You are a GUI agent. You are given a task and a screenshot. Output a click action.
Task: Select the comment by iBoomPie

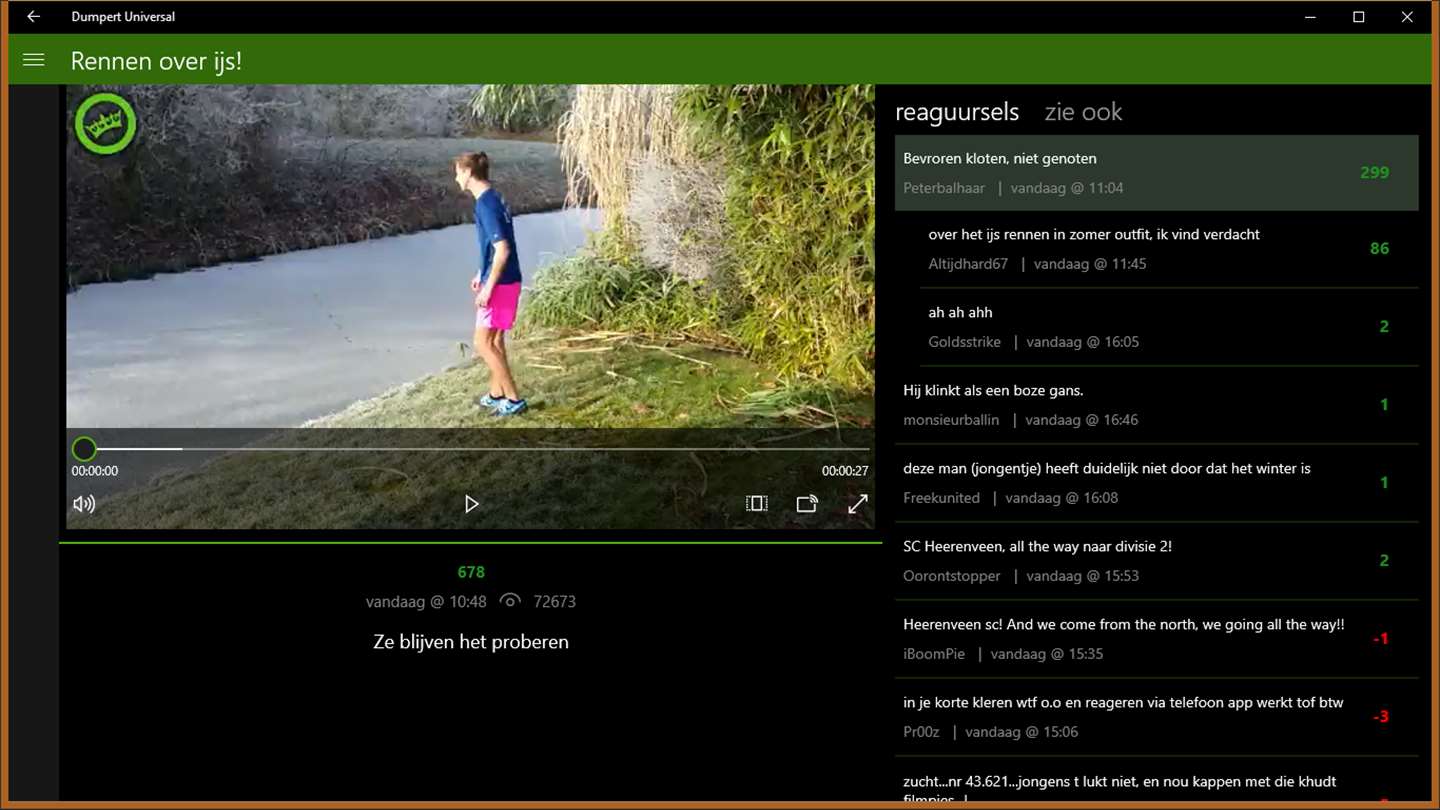(x=1156, y=639)
